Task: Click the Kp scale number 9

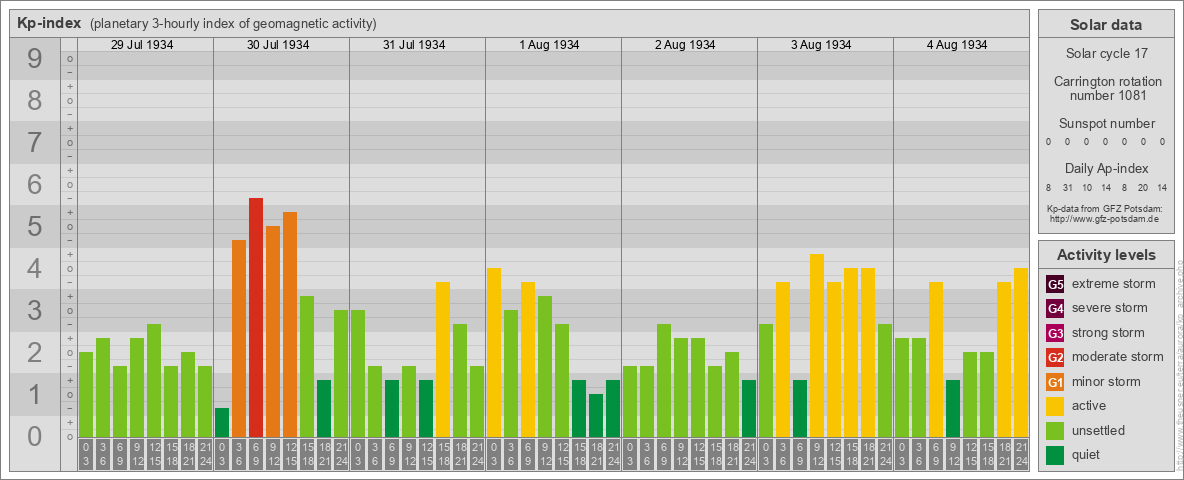Action: [35, 59]
